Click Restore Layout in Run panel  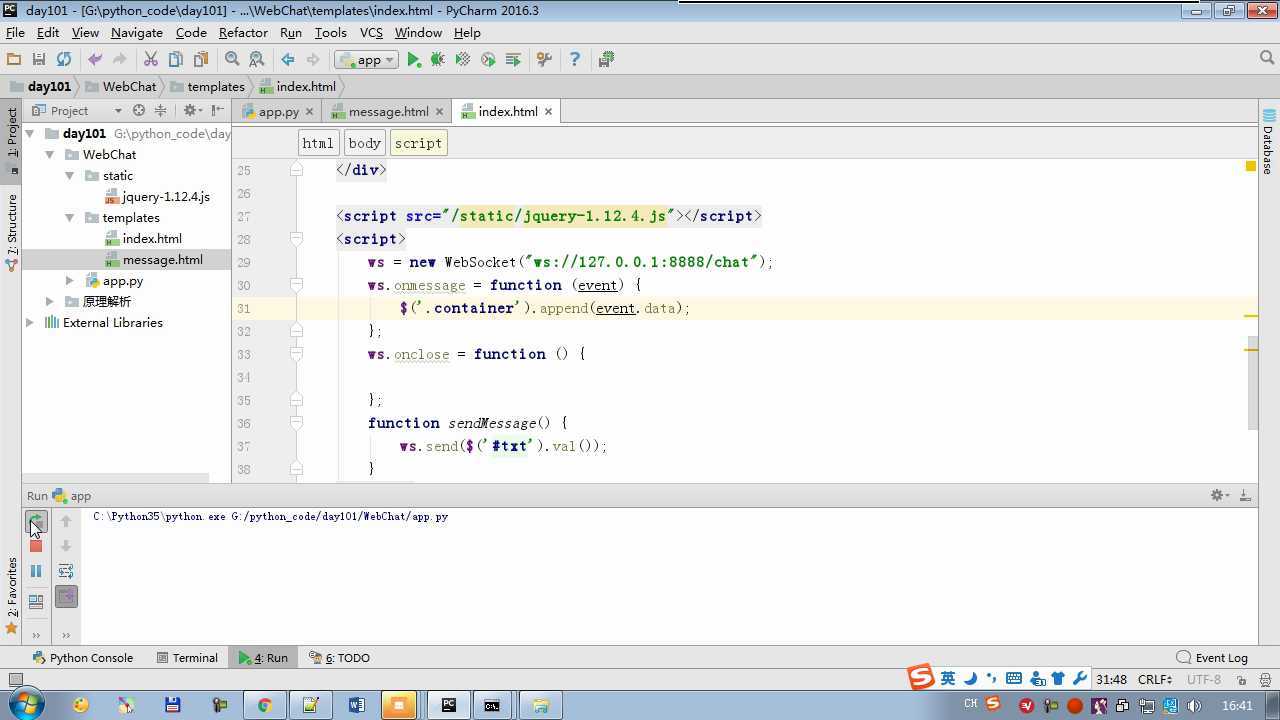36,602
